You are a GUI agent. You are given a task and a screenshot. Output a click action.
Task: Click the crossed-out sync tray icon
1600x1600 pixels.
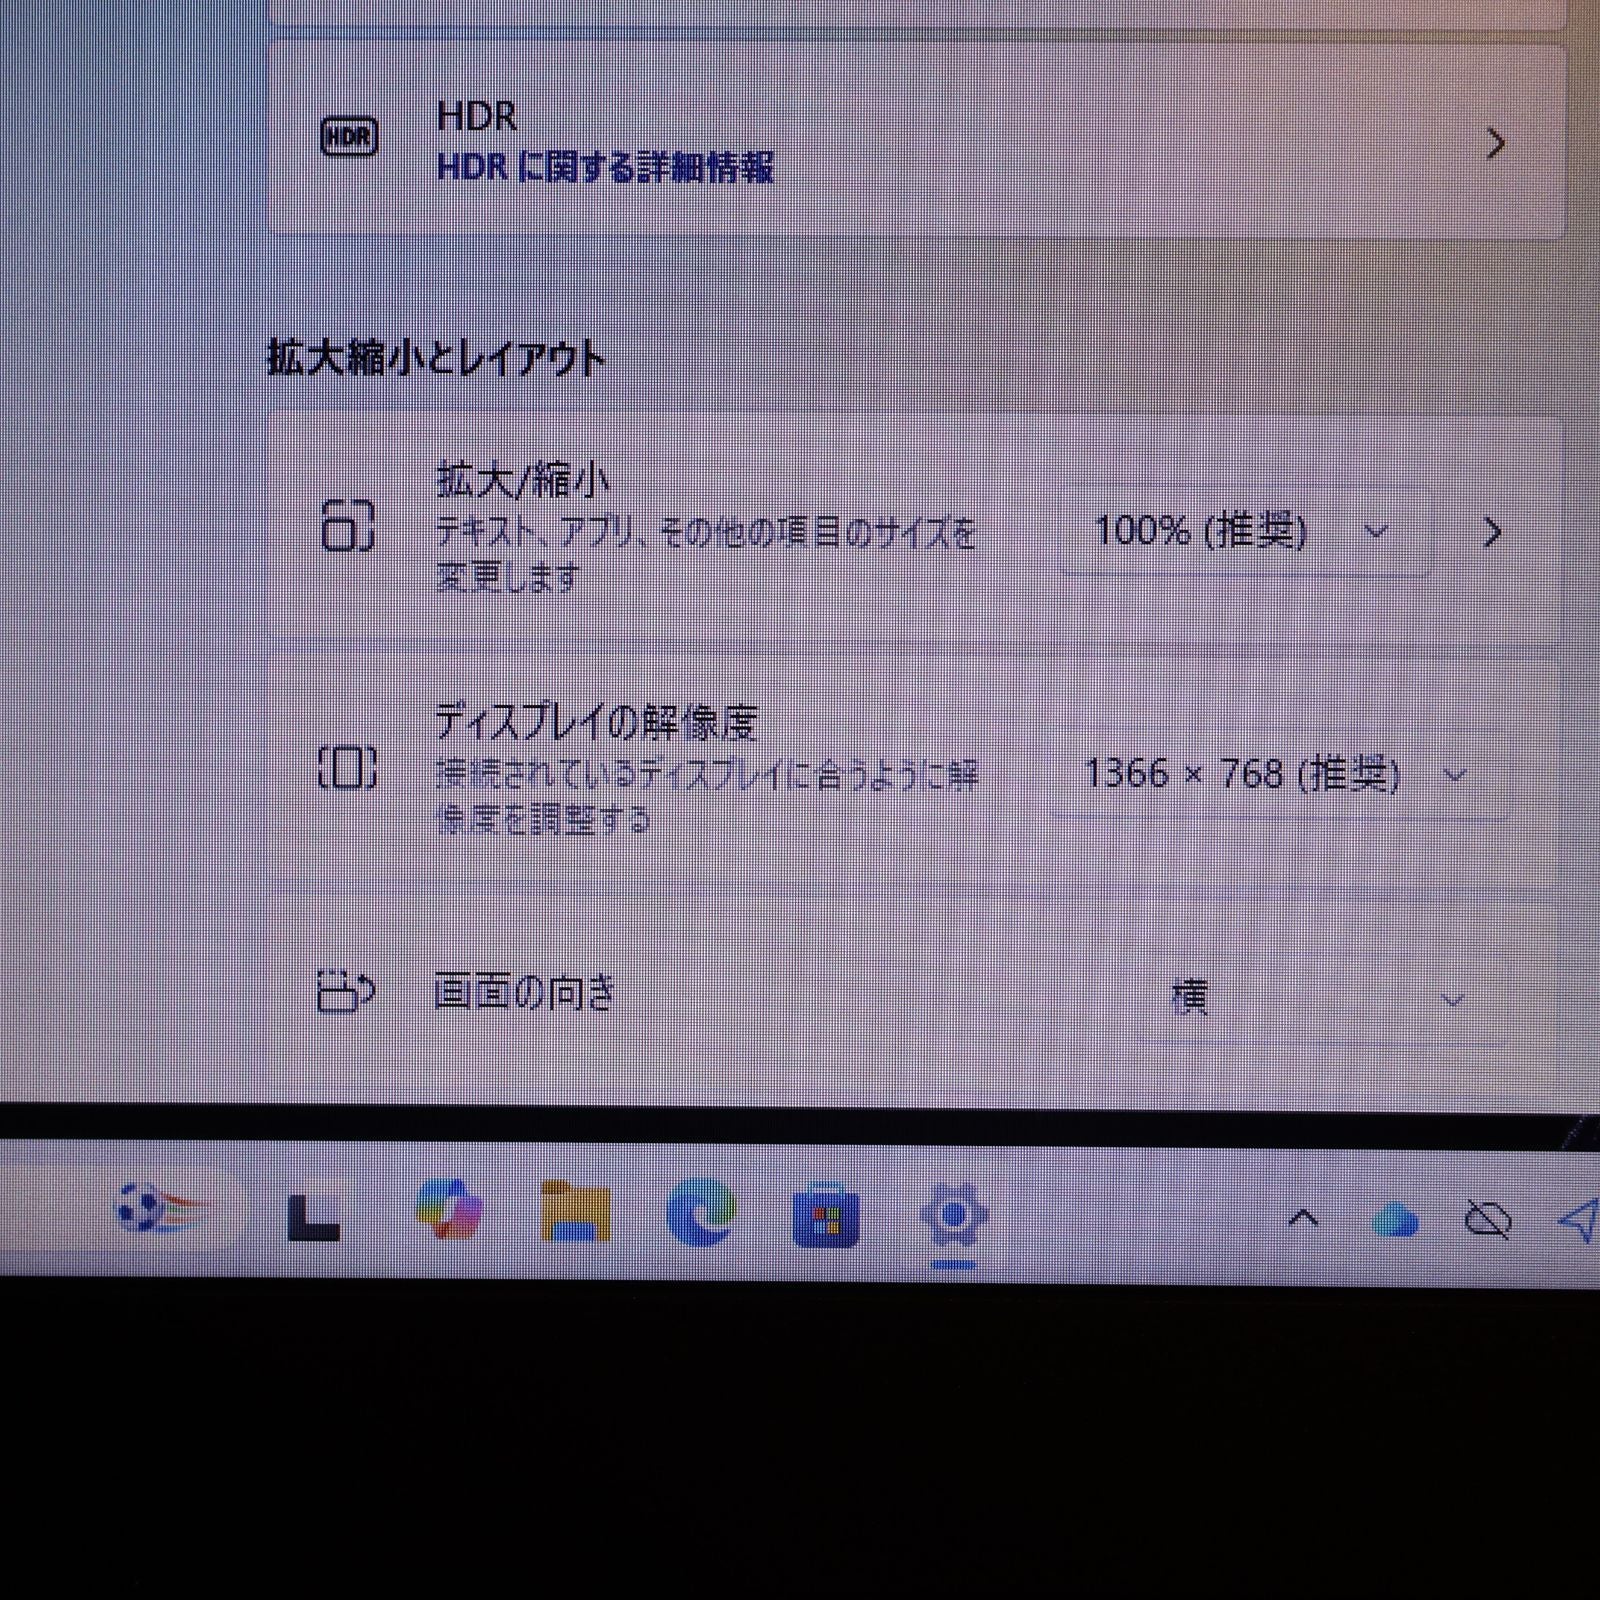coord(1488,1220)
